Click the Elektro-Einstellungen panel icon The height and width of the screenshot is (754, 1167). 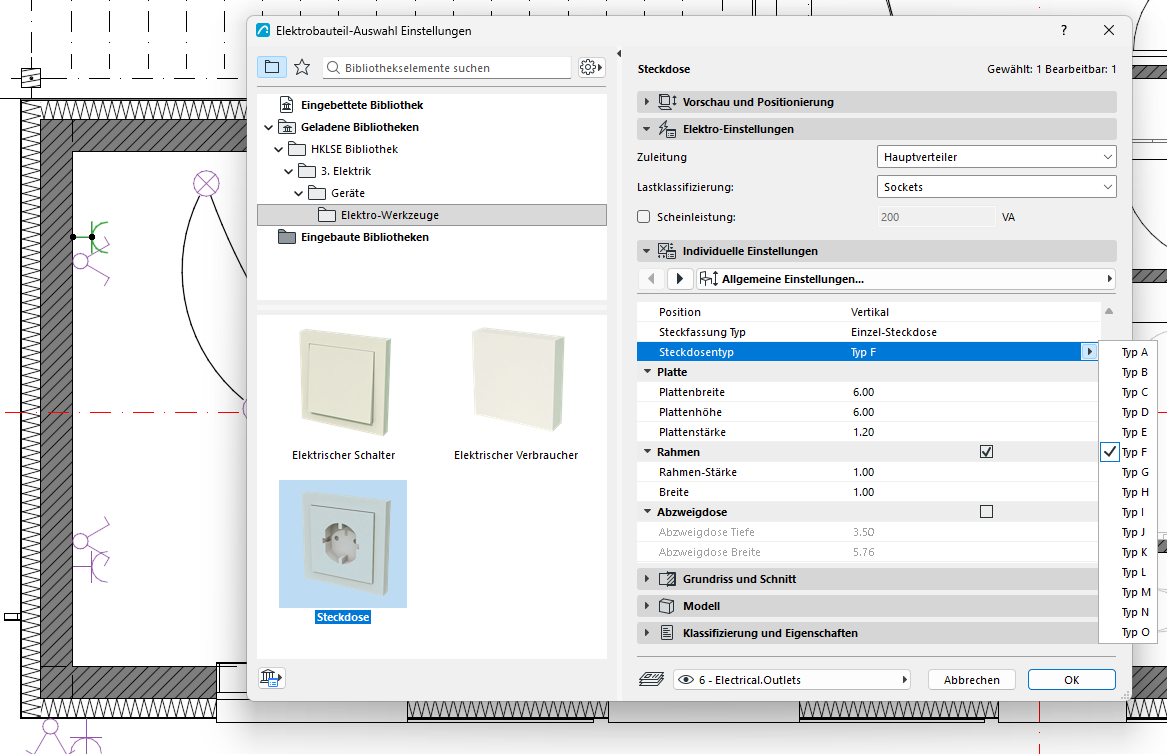pos(667,129)
